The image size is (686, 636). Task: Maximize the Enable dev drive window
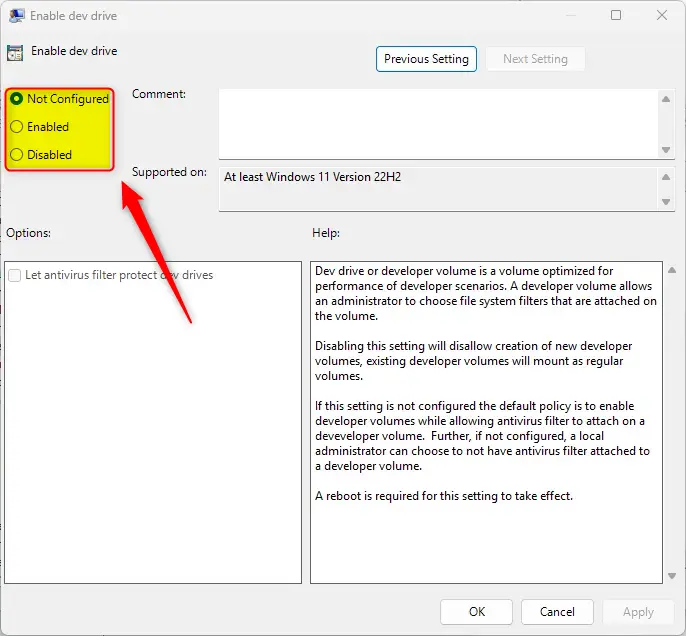click(616, 15)
